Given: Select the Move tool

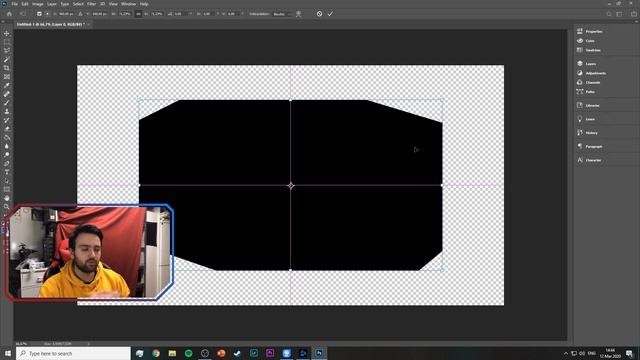Looking at the screenshot, I should tap(7, 33).
